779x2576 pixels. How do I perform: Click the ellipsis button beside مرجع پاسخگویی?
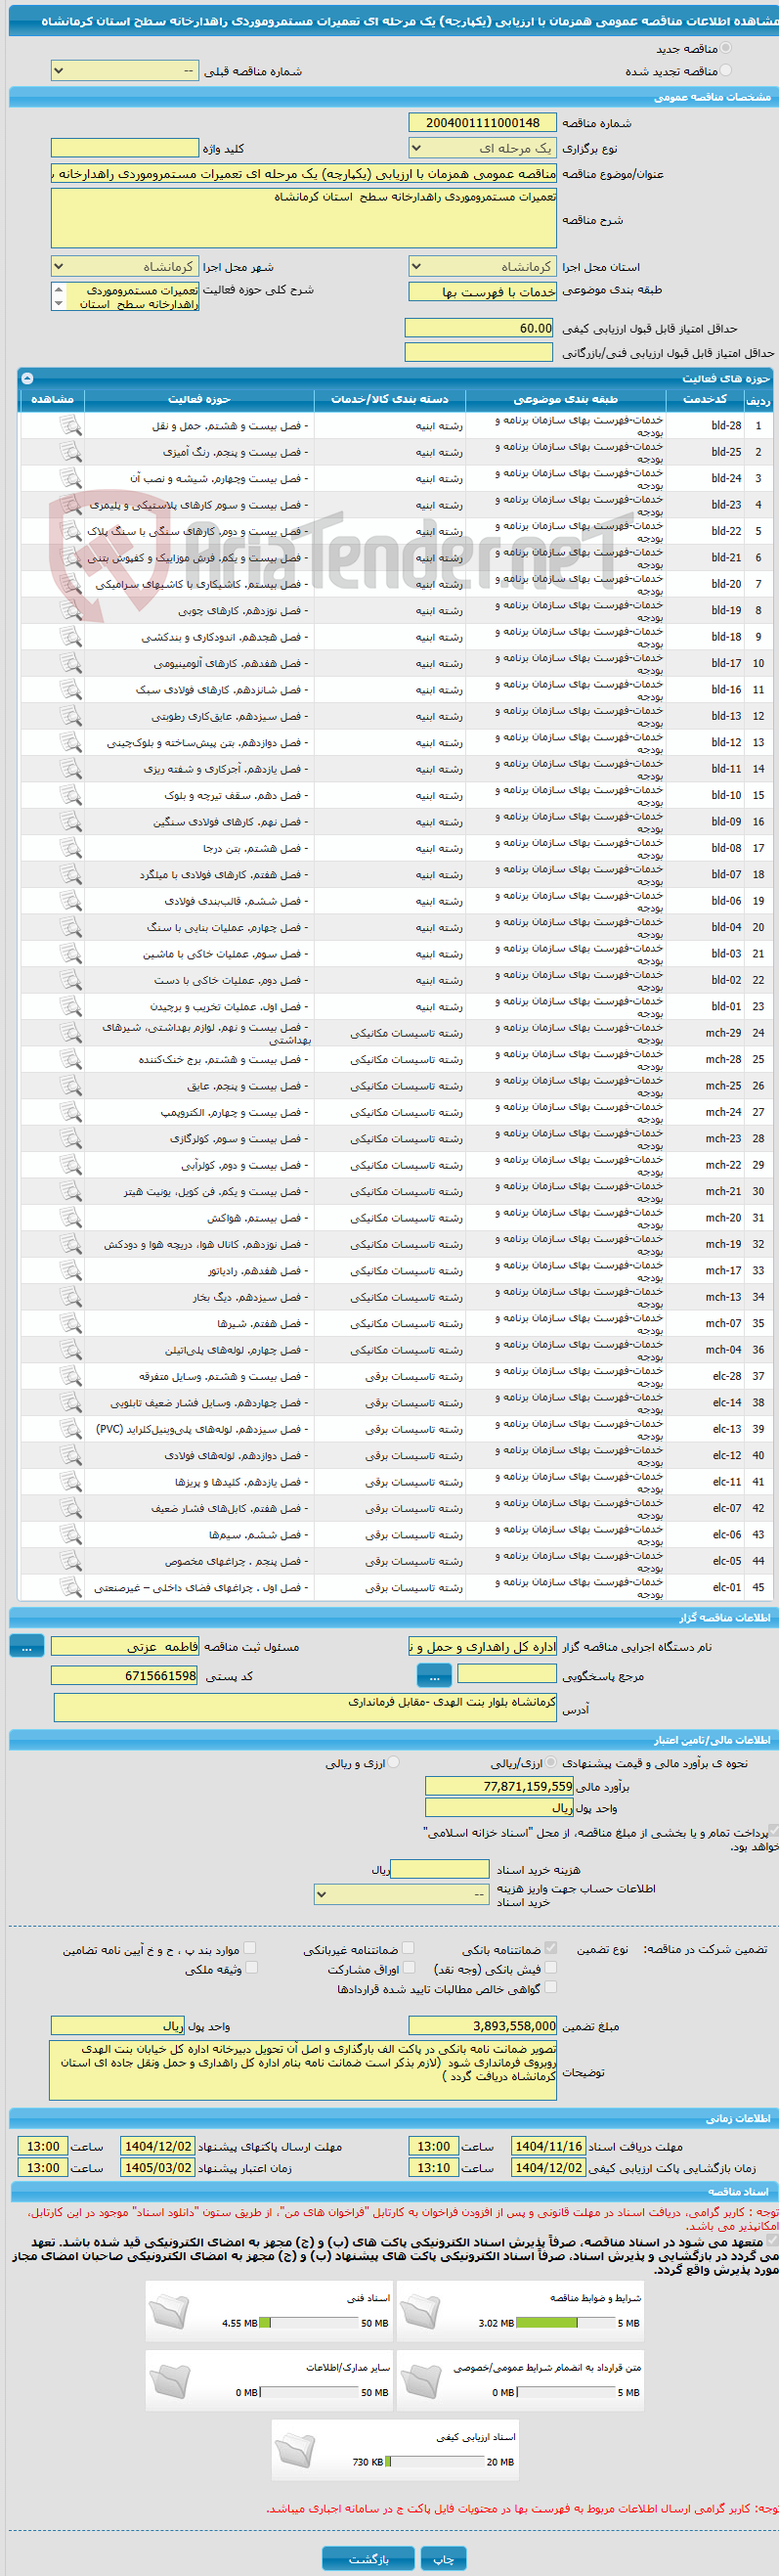point(434,1675)
